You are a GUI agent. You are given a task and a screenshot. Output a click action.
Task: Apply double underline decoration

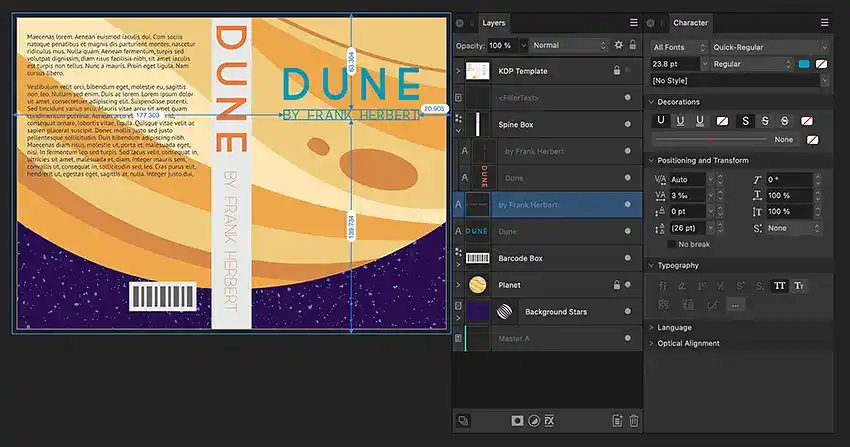click(680, 121)
